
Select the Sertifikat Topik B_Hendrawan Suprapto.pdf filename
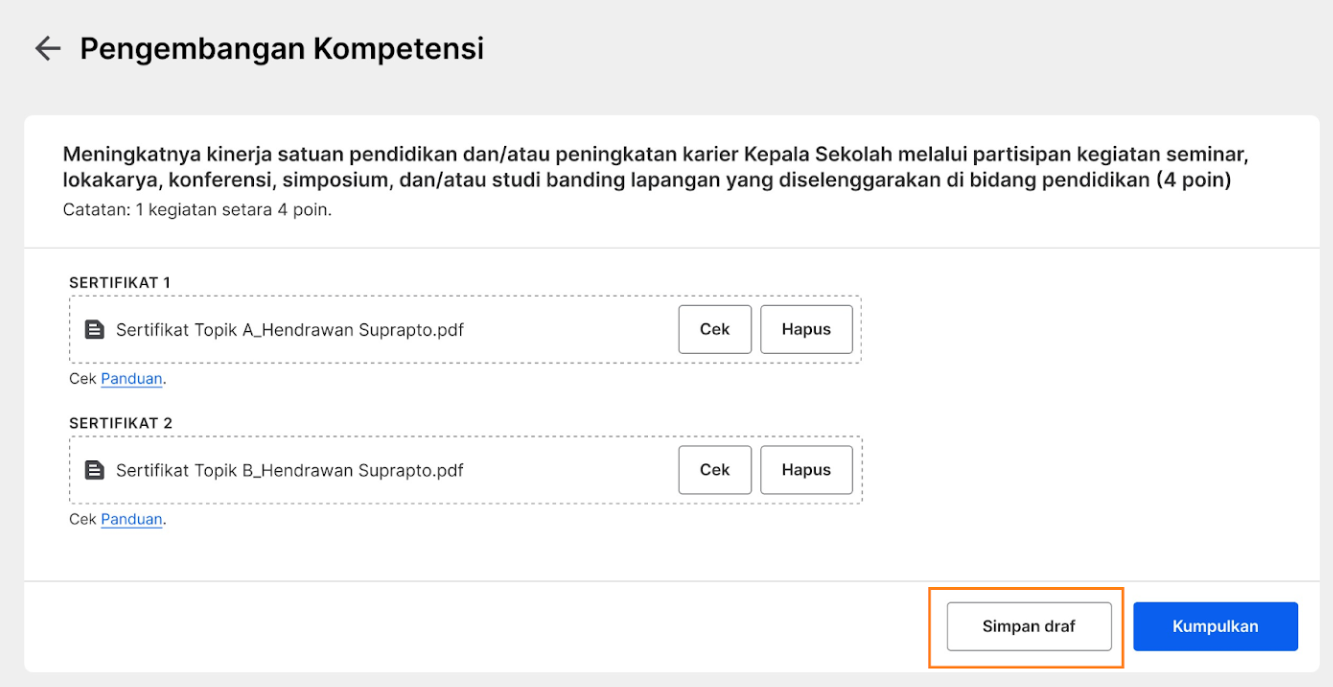click(x=290, y=469)
